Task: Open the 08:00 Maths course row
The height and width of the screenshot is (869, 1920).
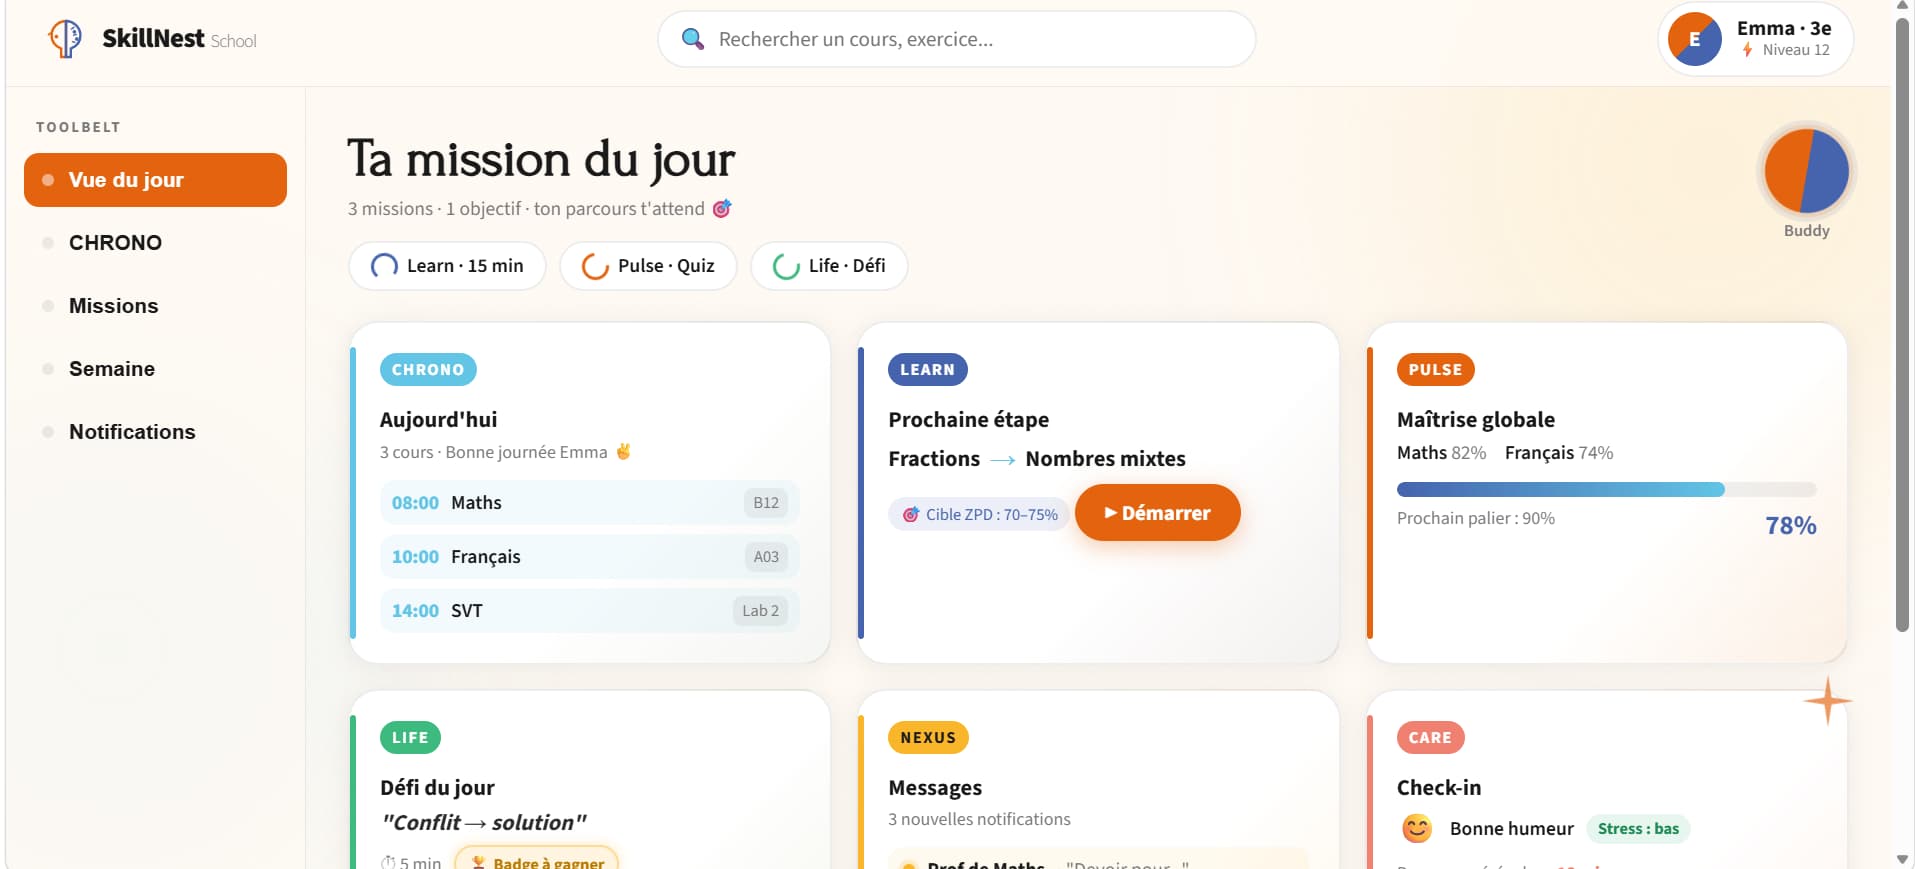Action: 589,503
